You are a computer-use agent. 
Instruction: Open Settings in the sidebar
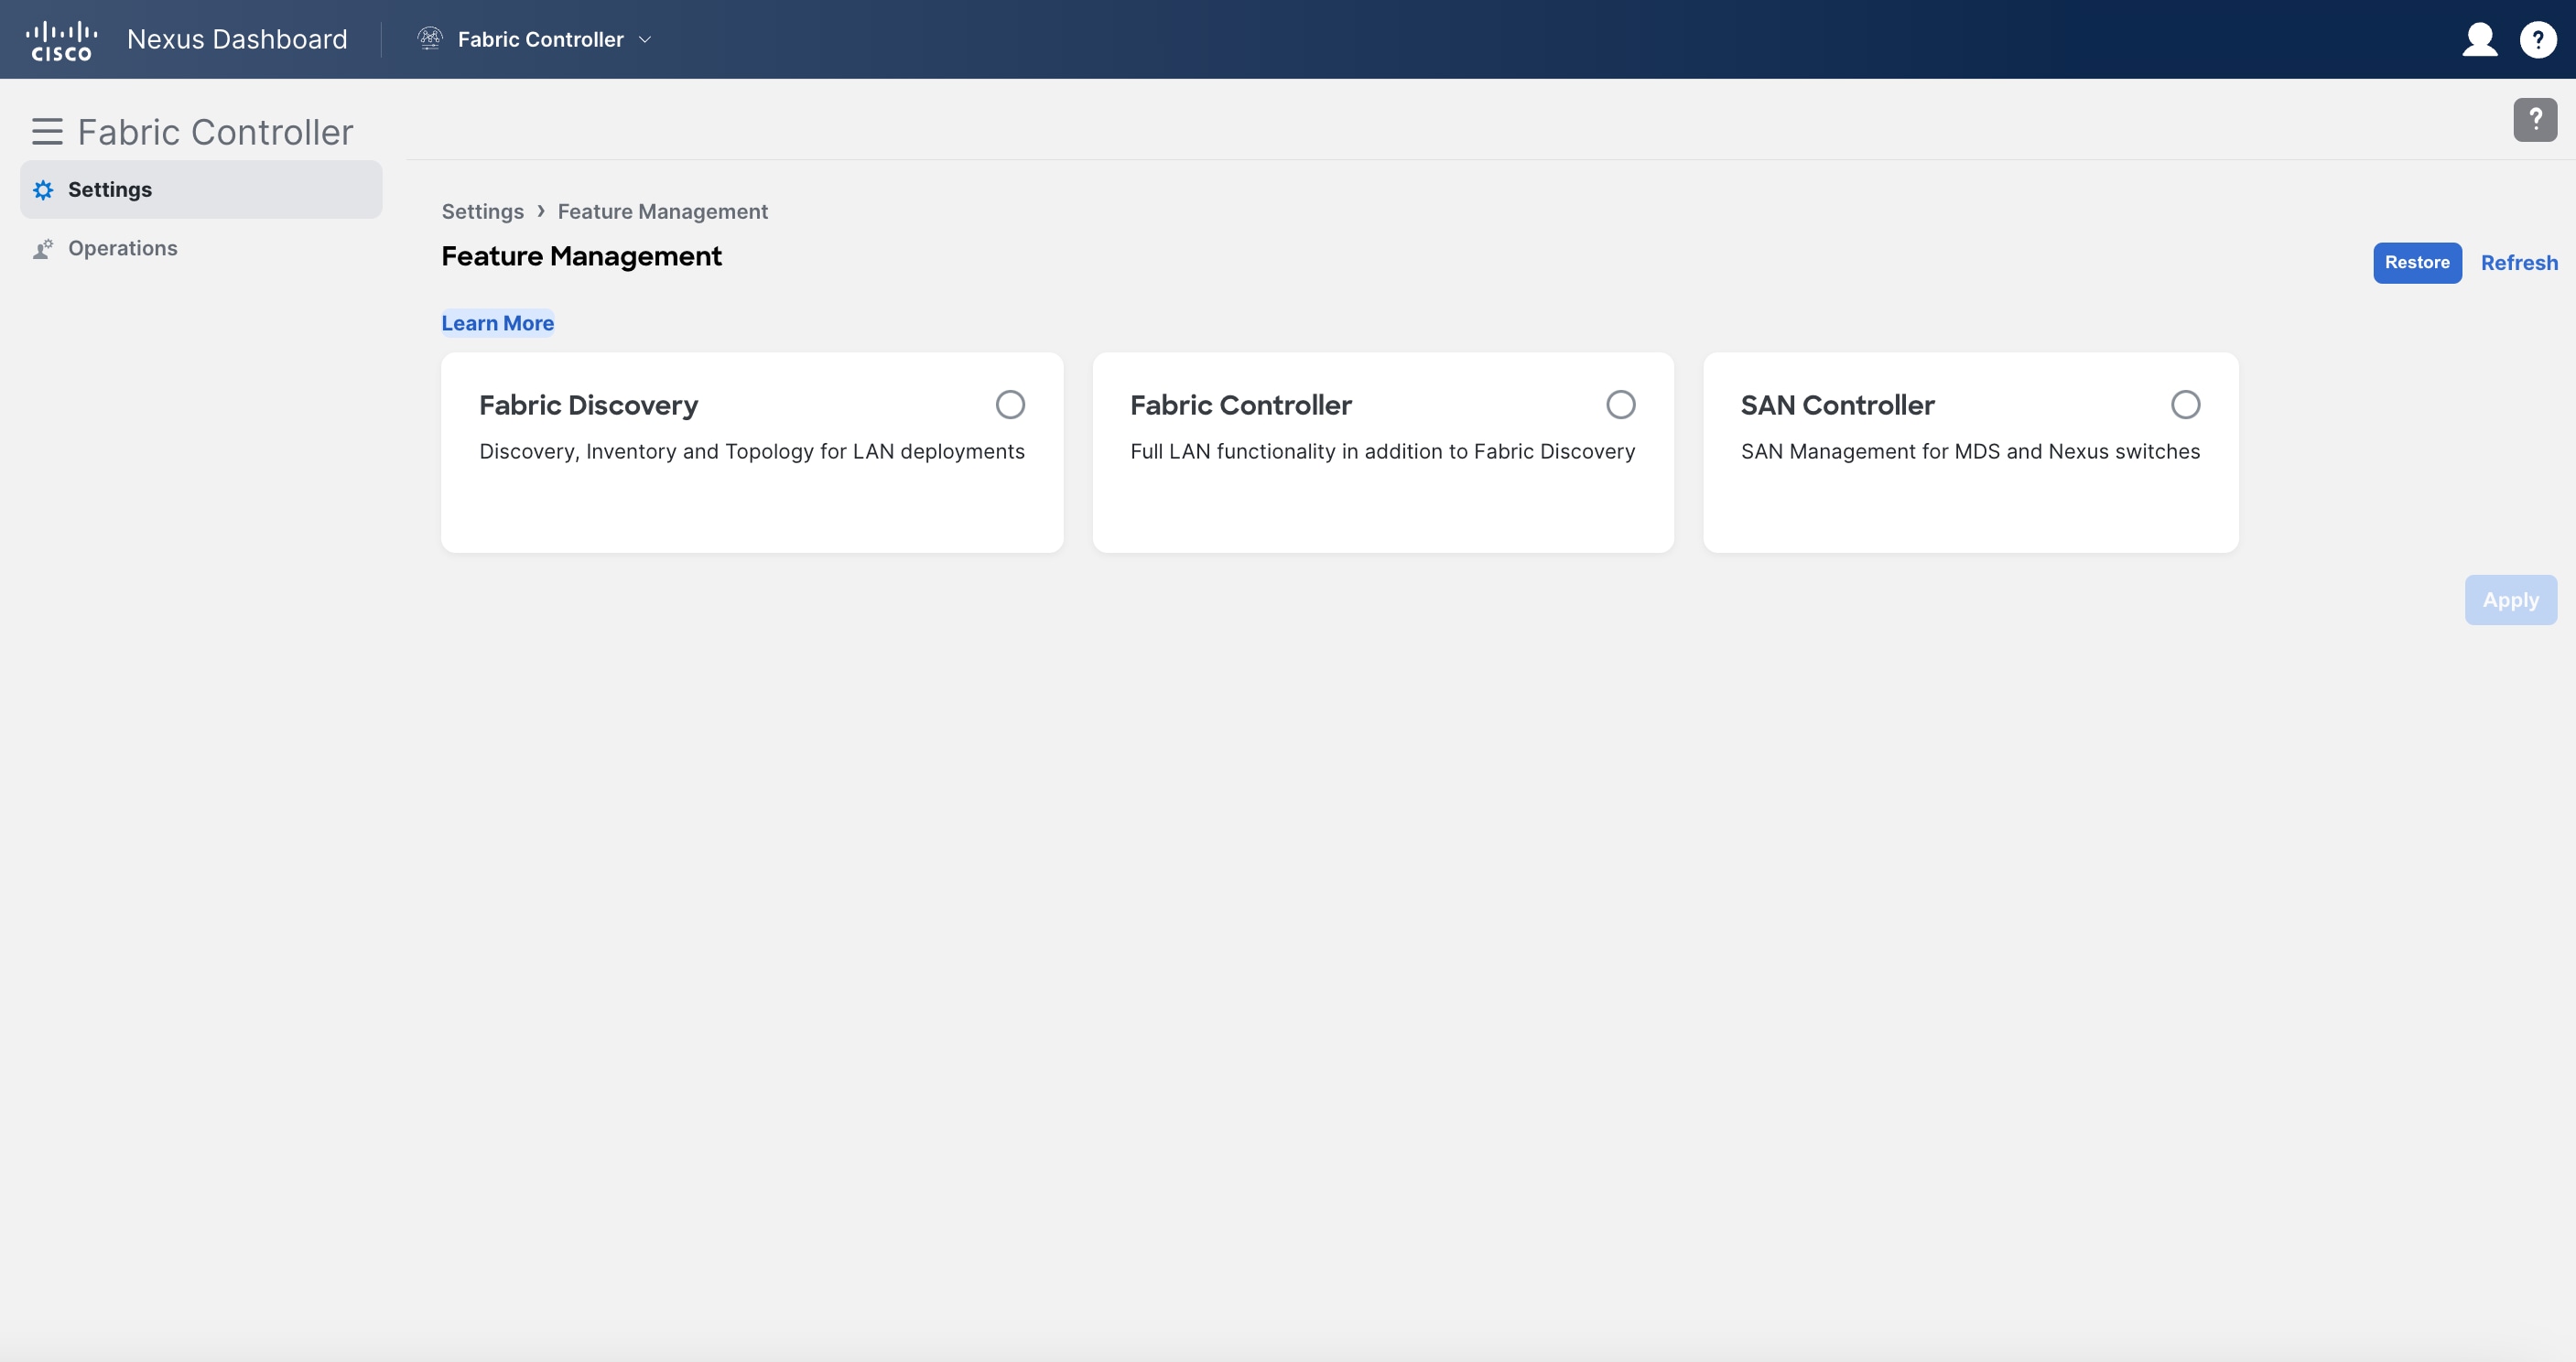pyautogui.click(x=201, y=189)
